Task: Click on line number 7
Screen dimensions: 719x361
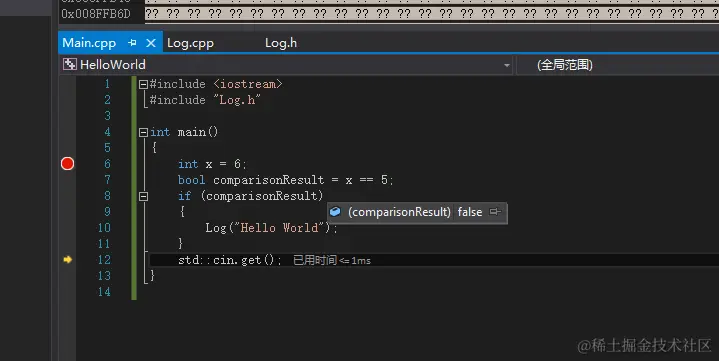Action: click(x=107, y=180)
